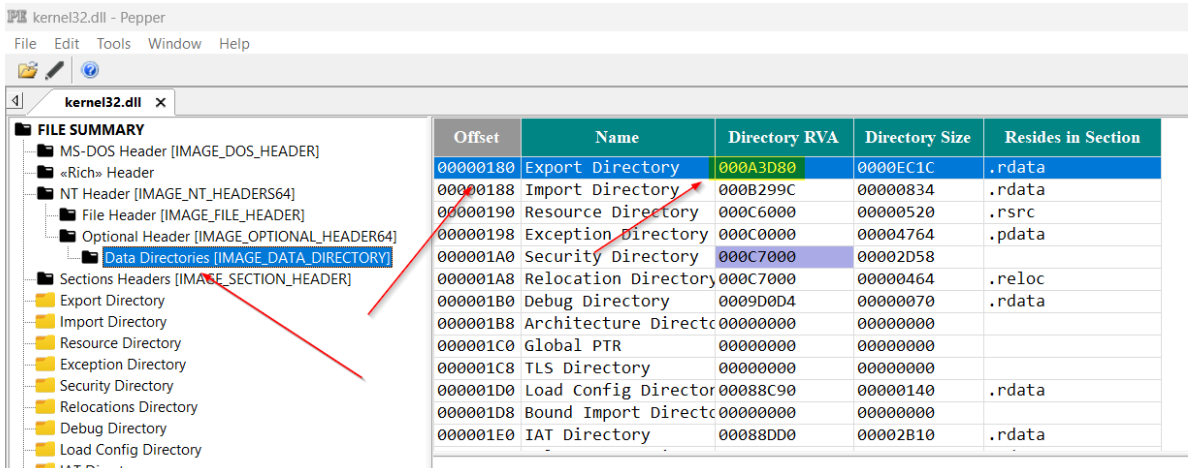The image size is (1202, 472).
Task: Click the pencil edit toolbar icon
Action: coord(55,70)
